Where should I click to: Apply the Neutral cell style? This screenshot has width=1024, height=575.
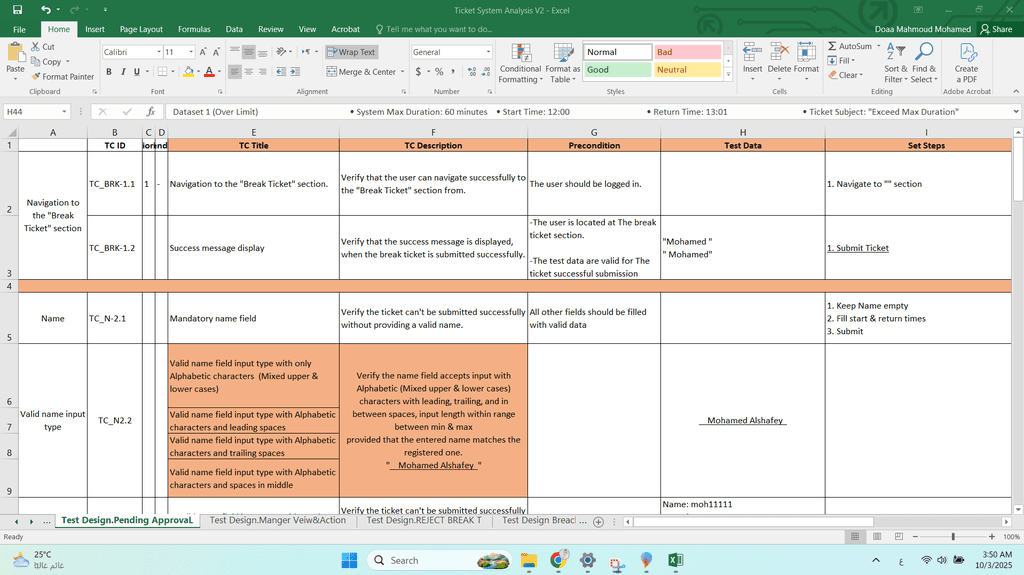[x=687, y=69]
